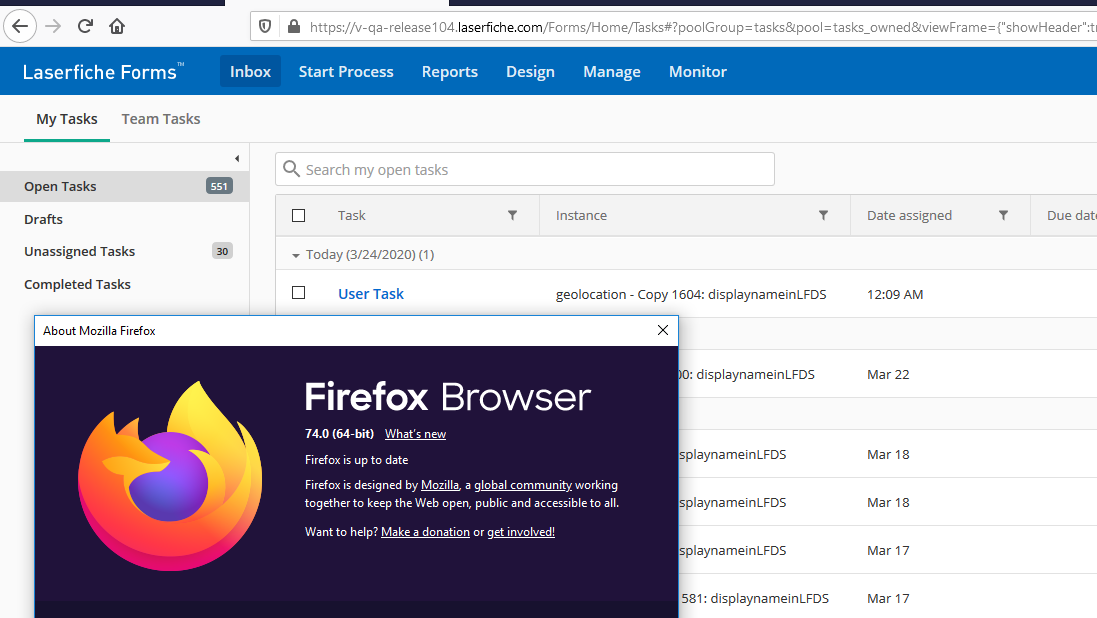Screen dimensions: 1097x618
Task: Switch to the Team Tasks tab
Action: click(x=161, y=119)
